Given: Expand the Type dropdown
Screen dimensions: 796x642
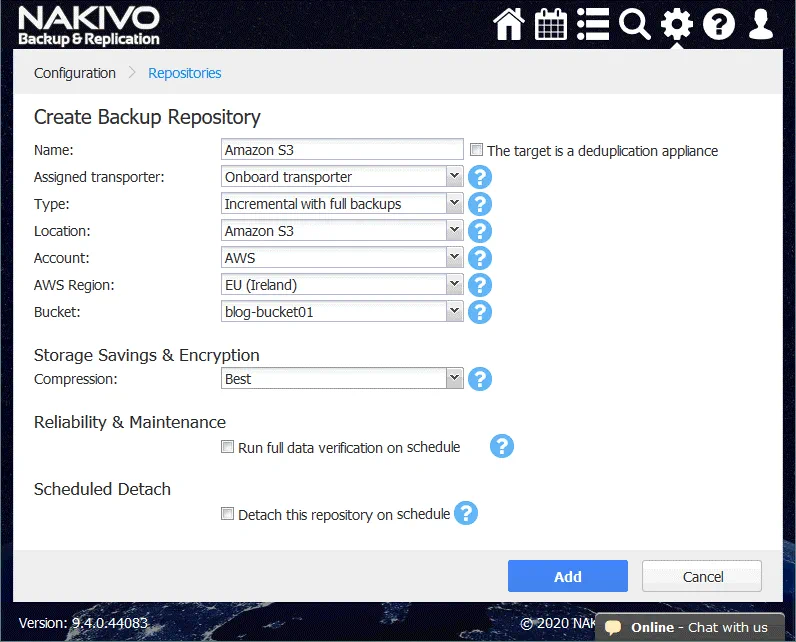Looking at the screenshot, I should click(454, 204).
